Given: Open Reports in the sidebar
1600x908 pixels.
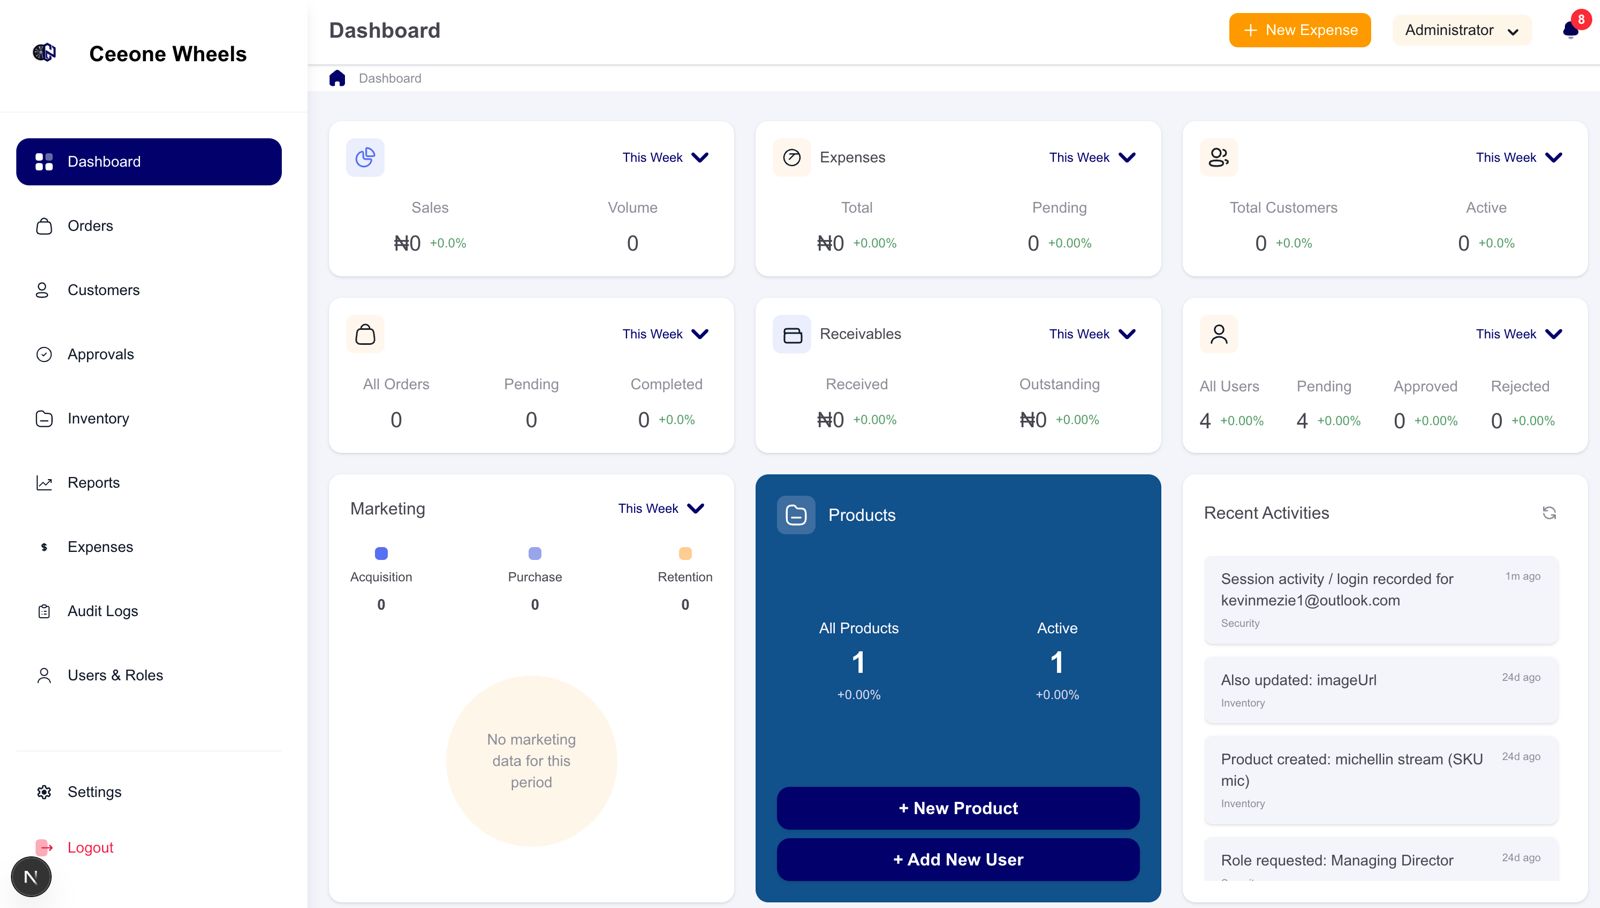Looking at the screenshot, I should (x=149, y=483).
